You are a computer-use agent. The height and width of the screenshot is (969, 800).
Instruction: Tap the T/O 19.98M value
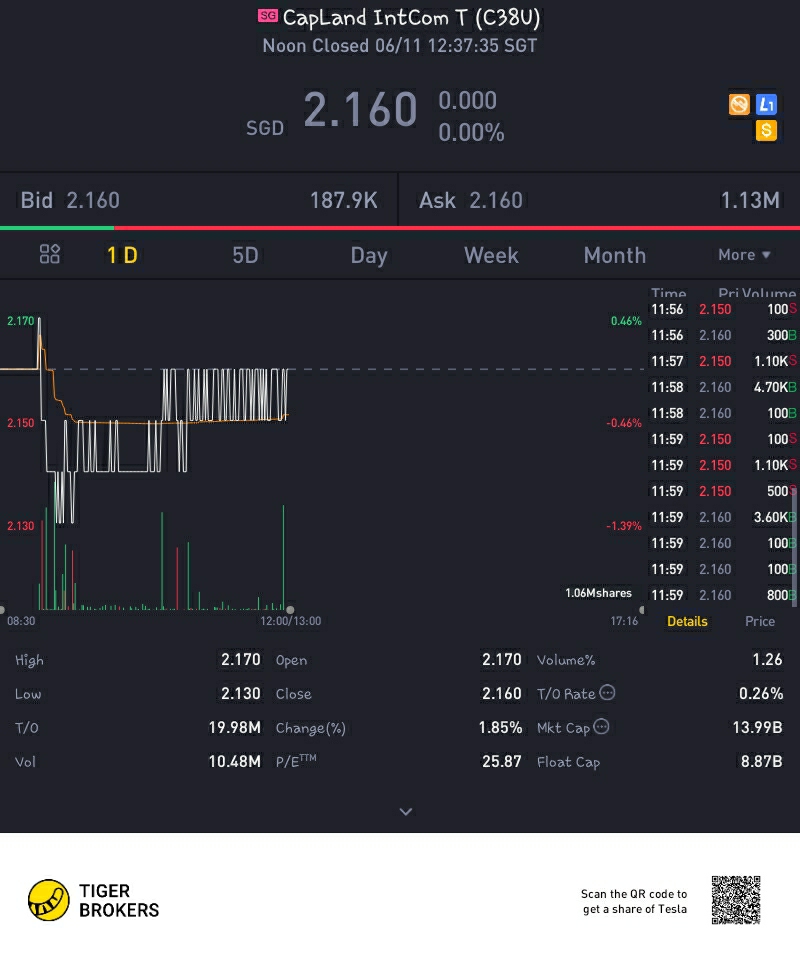coord(234,727)
